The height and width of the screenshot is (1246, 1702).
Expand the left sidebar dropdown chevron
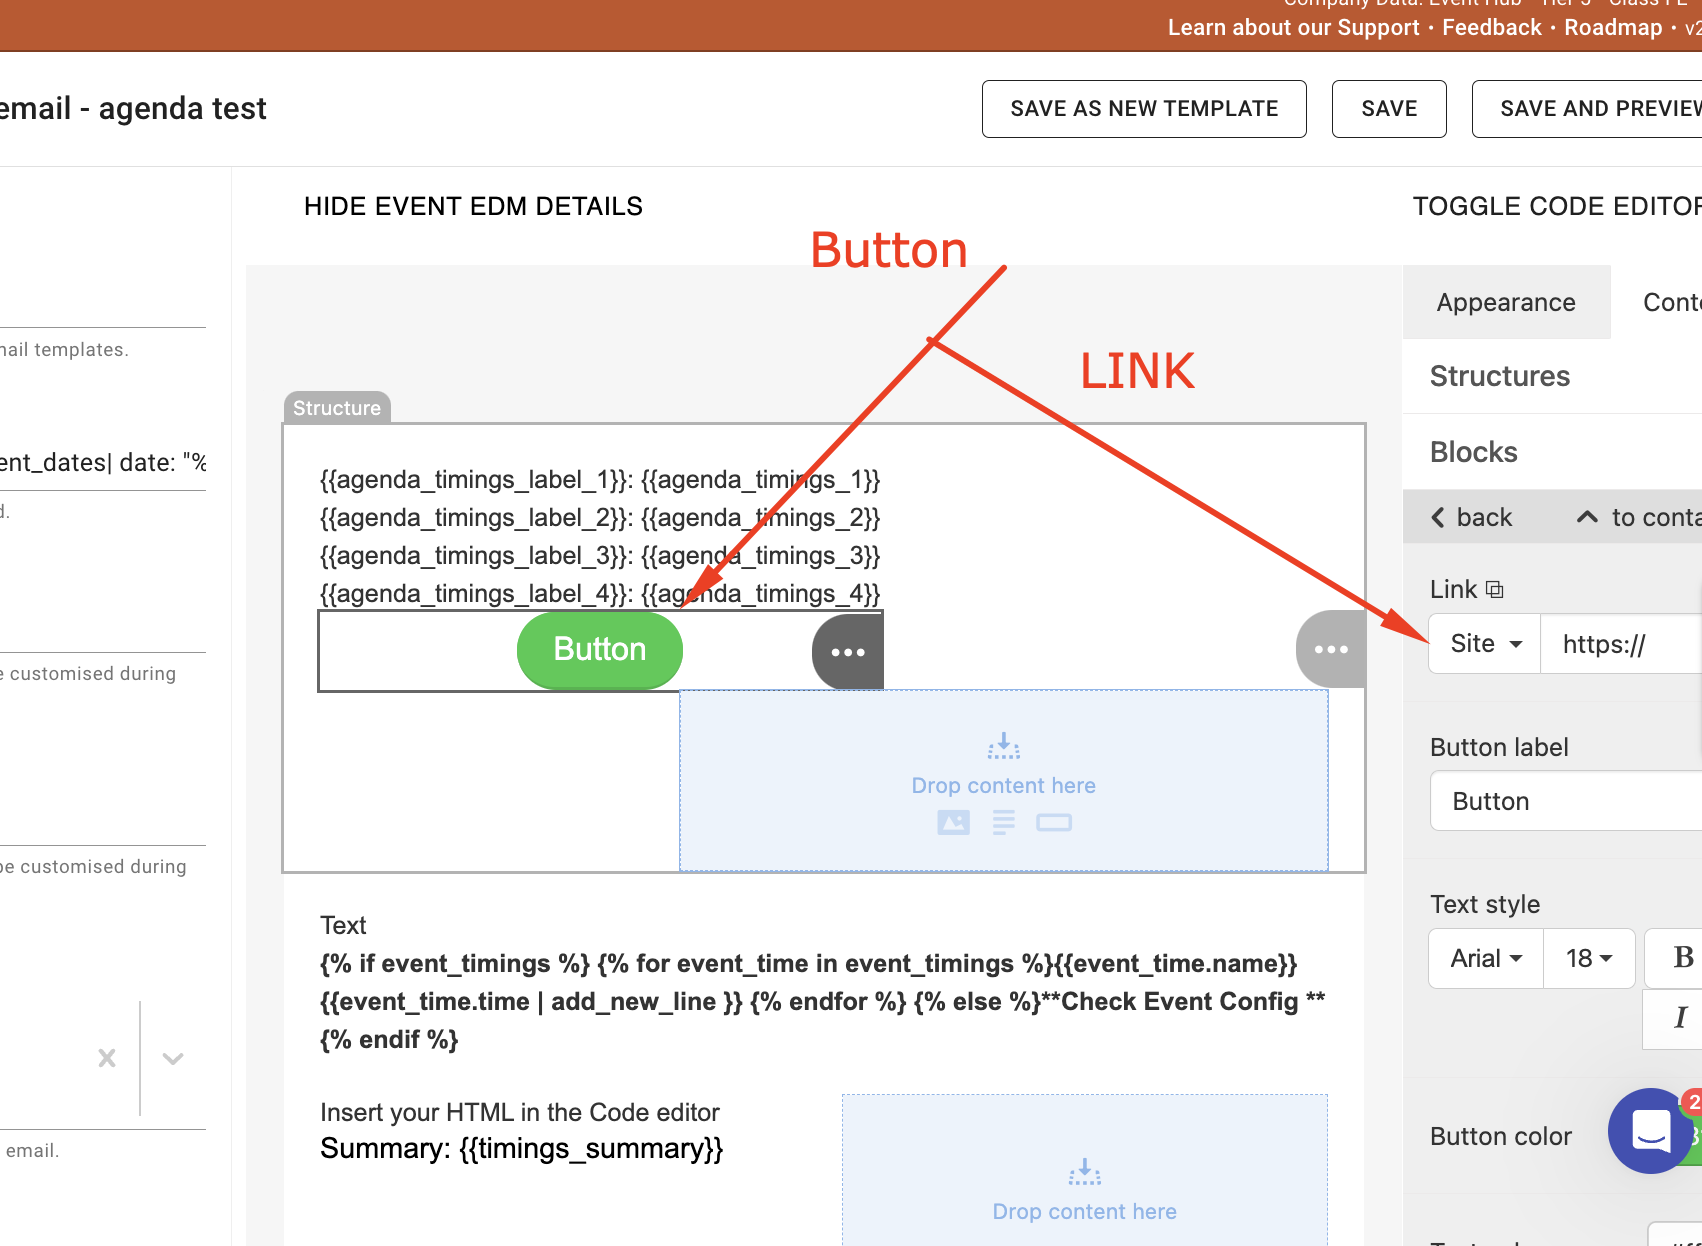click(173, 1058)
